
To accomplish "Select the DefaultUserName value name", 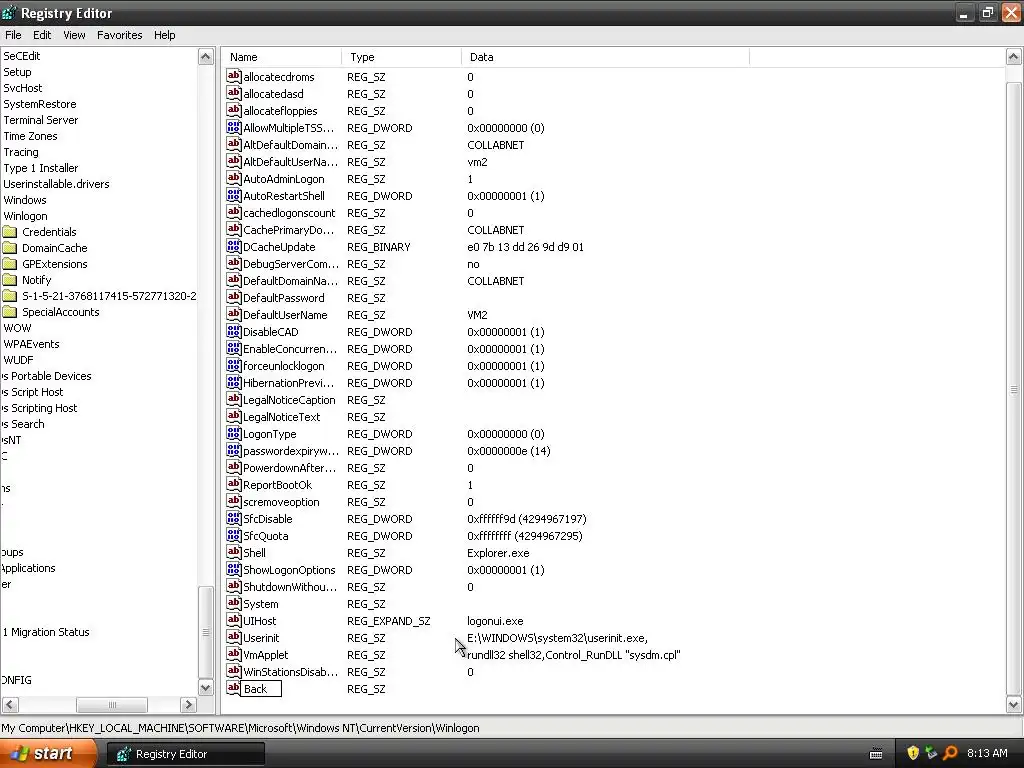I will pos(285,315).
